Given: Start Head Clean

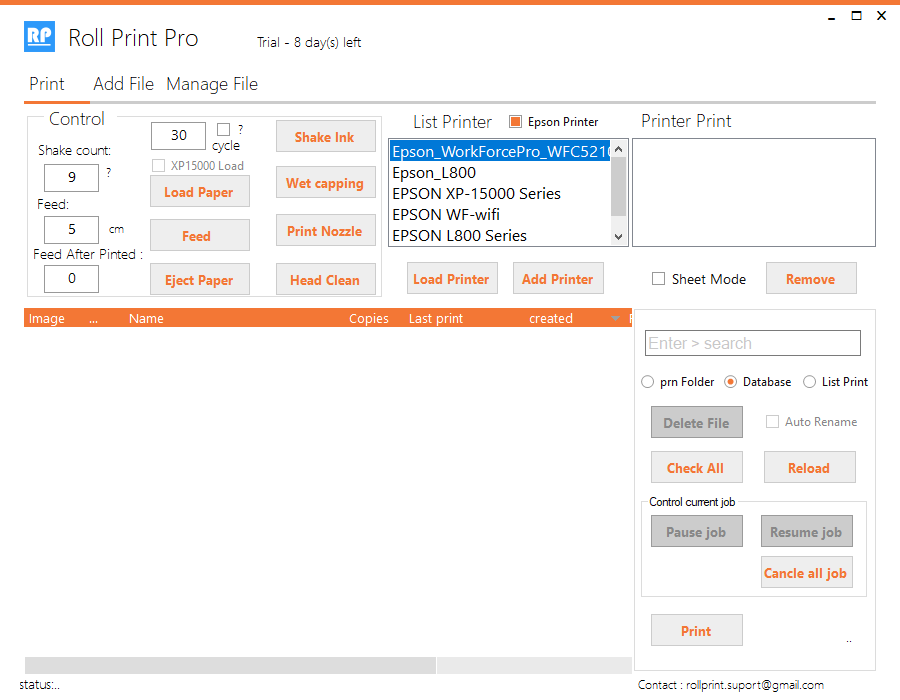Looking at the screenshot, I should tap(325, 280).
